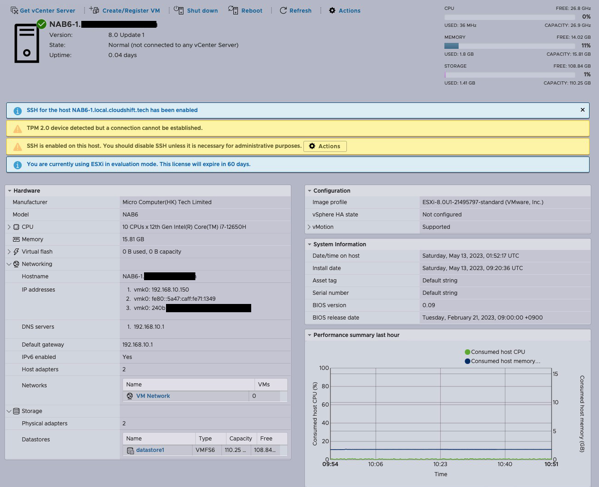599x487 pixels.
Task: Sort Networks table by VMs column
Action: pos(270,384)
